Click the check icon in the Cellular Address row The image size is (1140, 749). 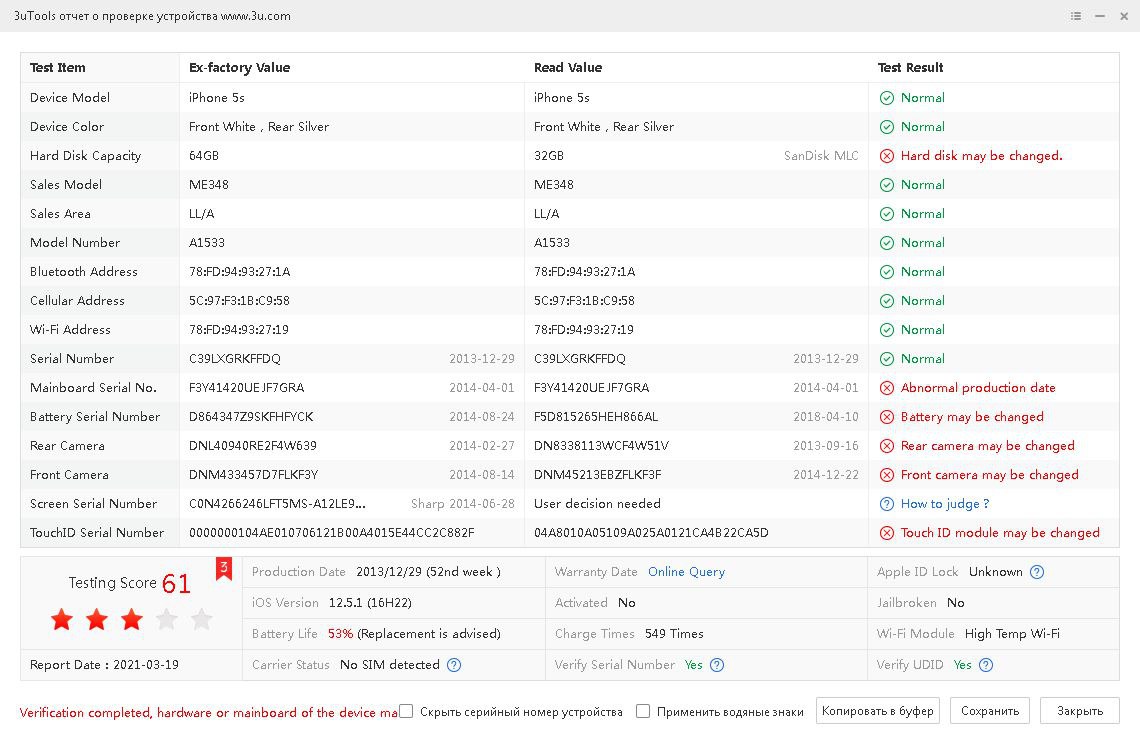tap(886, 302)
